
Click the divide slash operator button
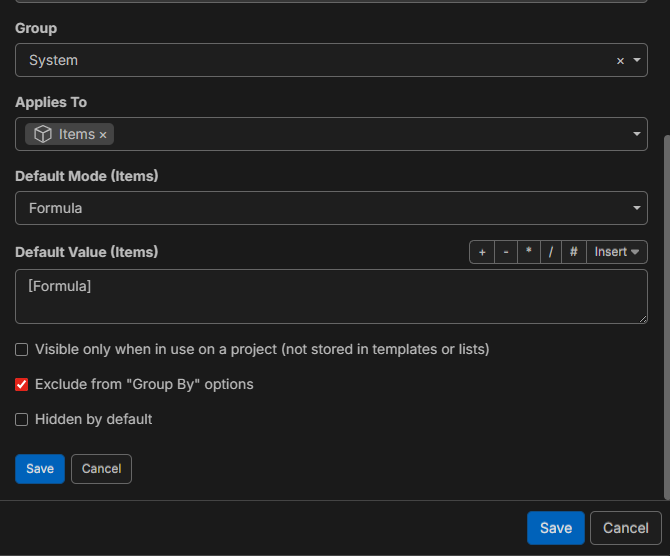pos(550,252)
